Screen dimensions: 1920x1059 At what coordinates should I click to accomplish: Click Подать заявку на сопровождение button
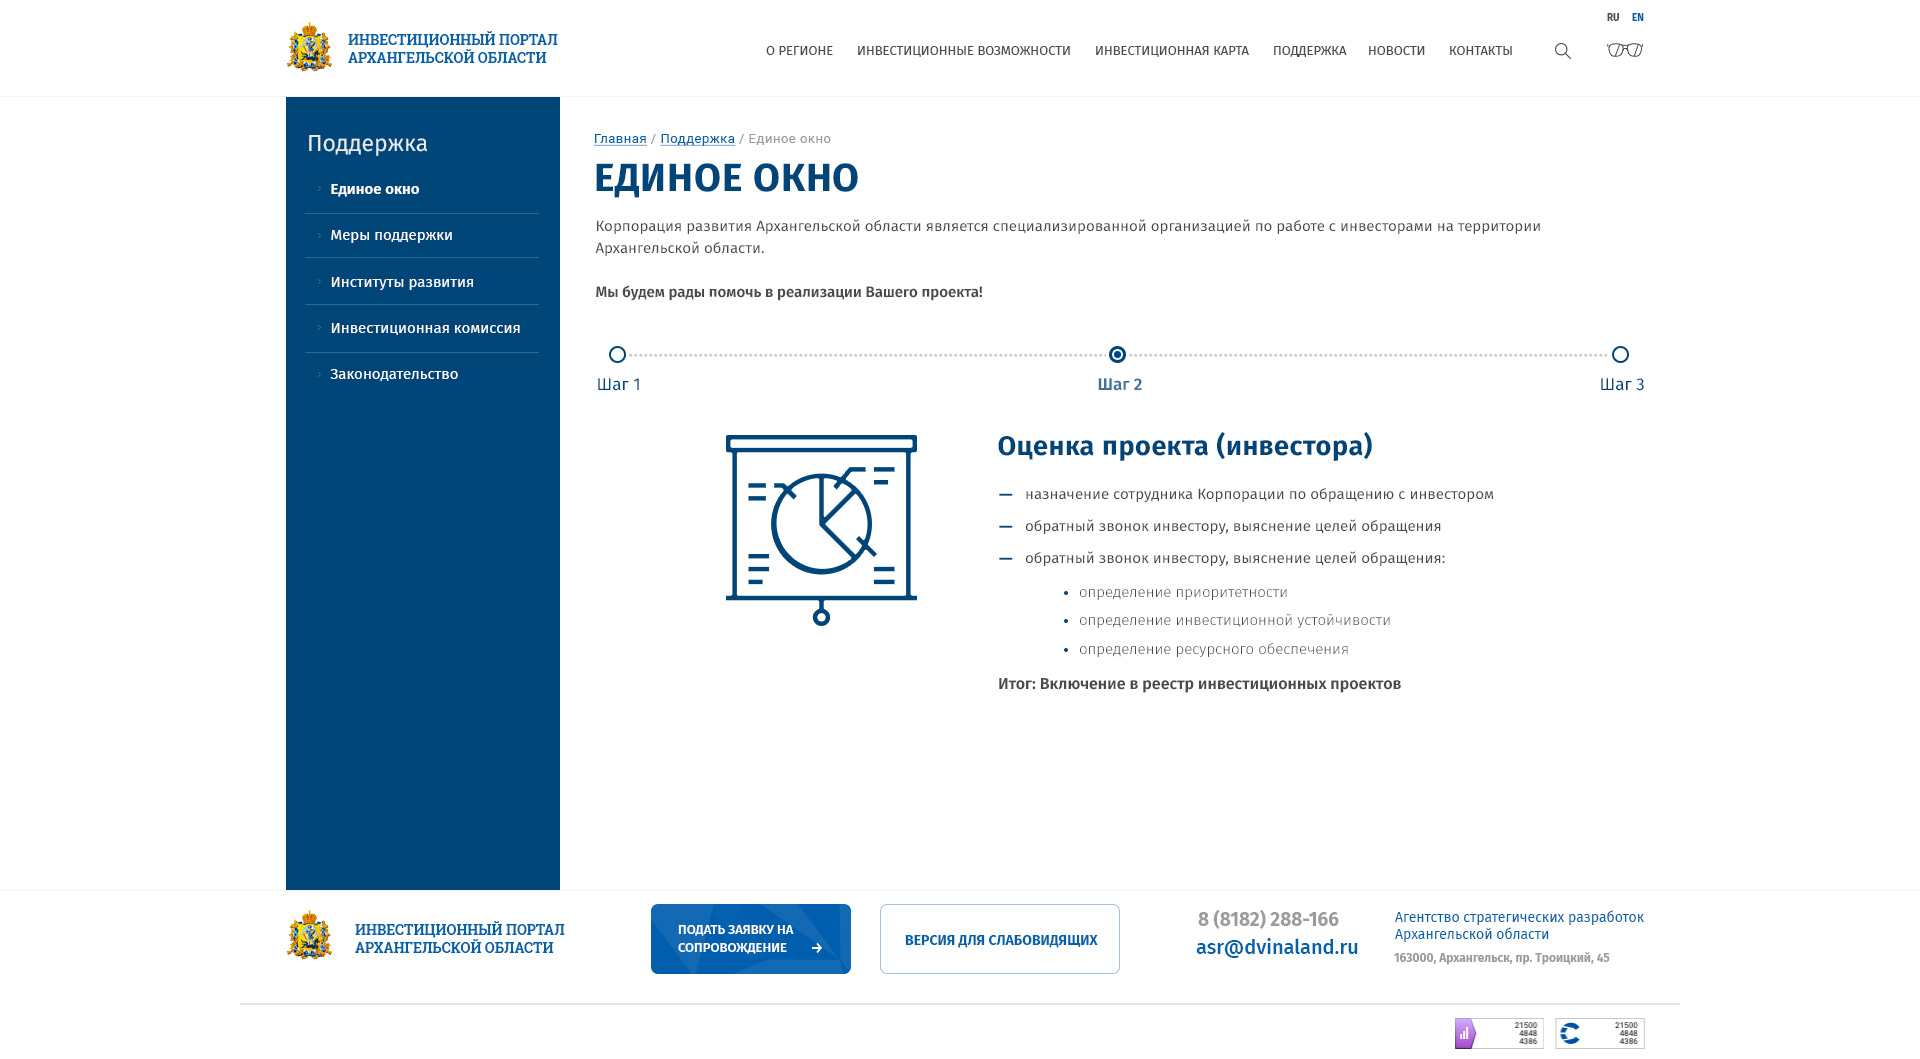[750, 939]
